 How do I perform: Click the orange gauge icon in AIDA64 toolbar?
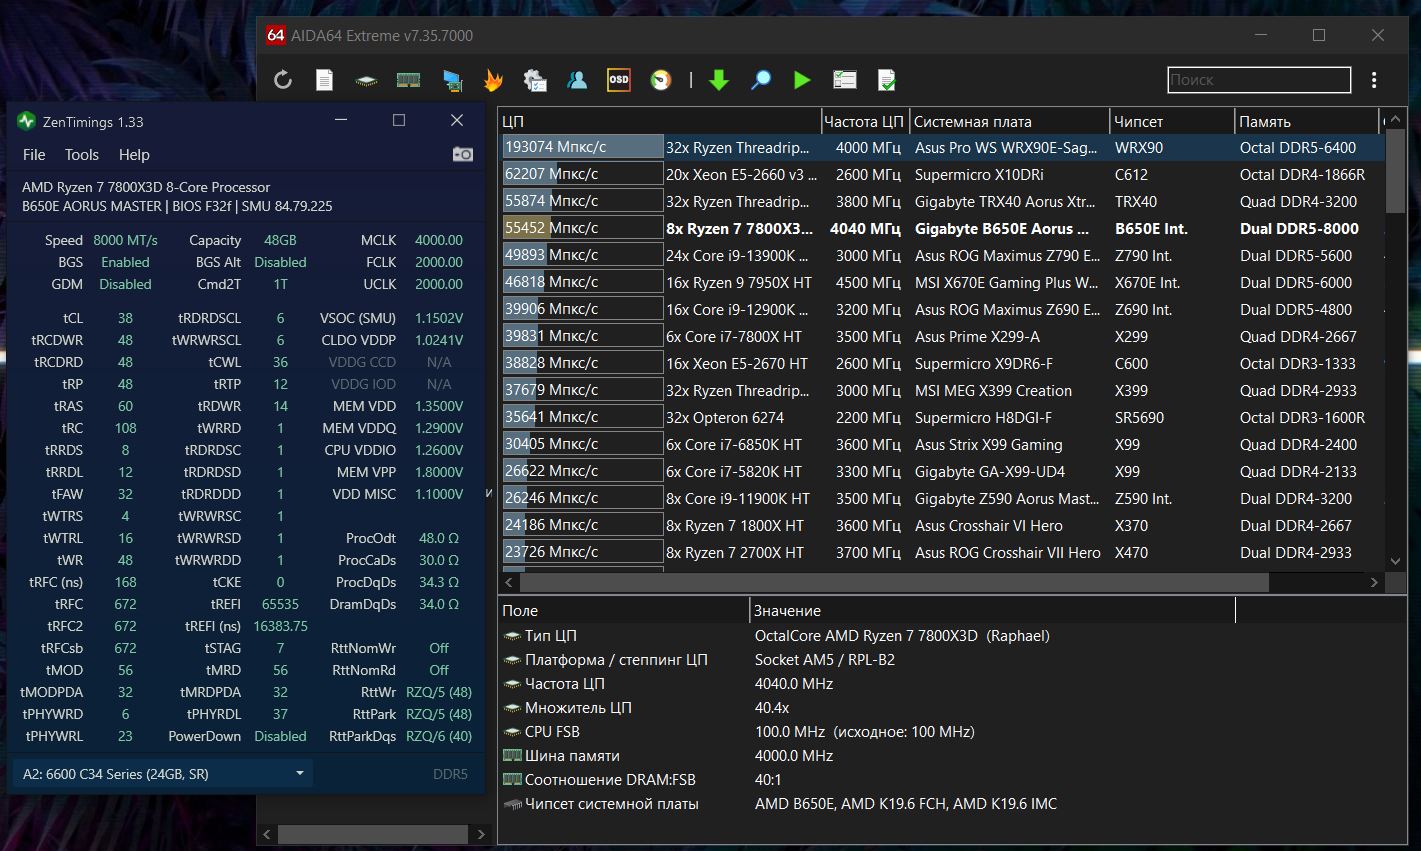pos(661,80)
